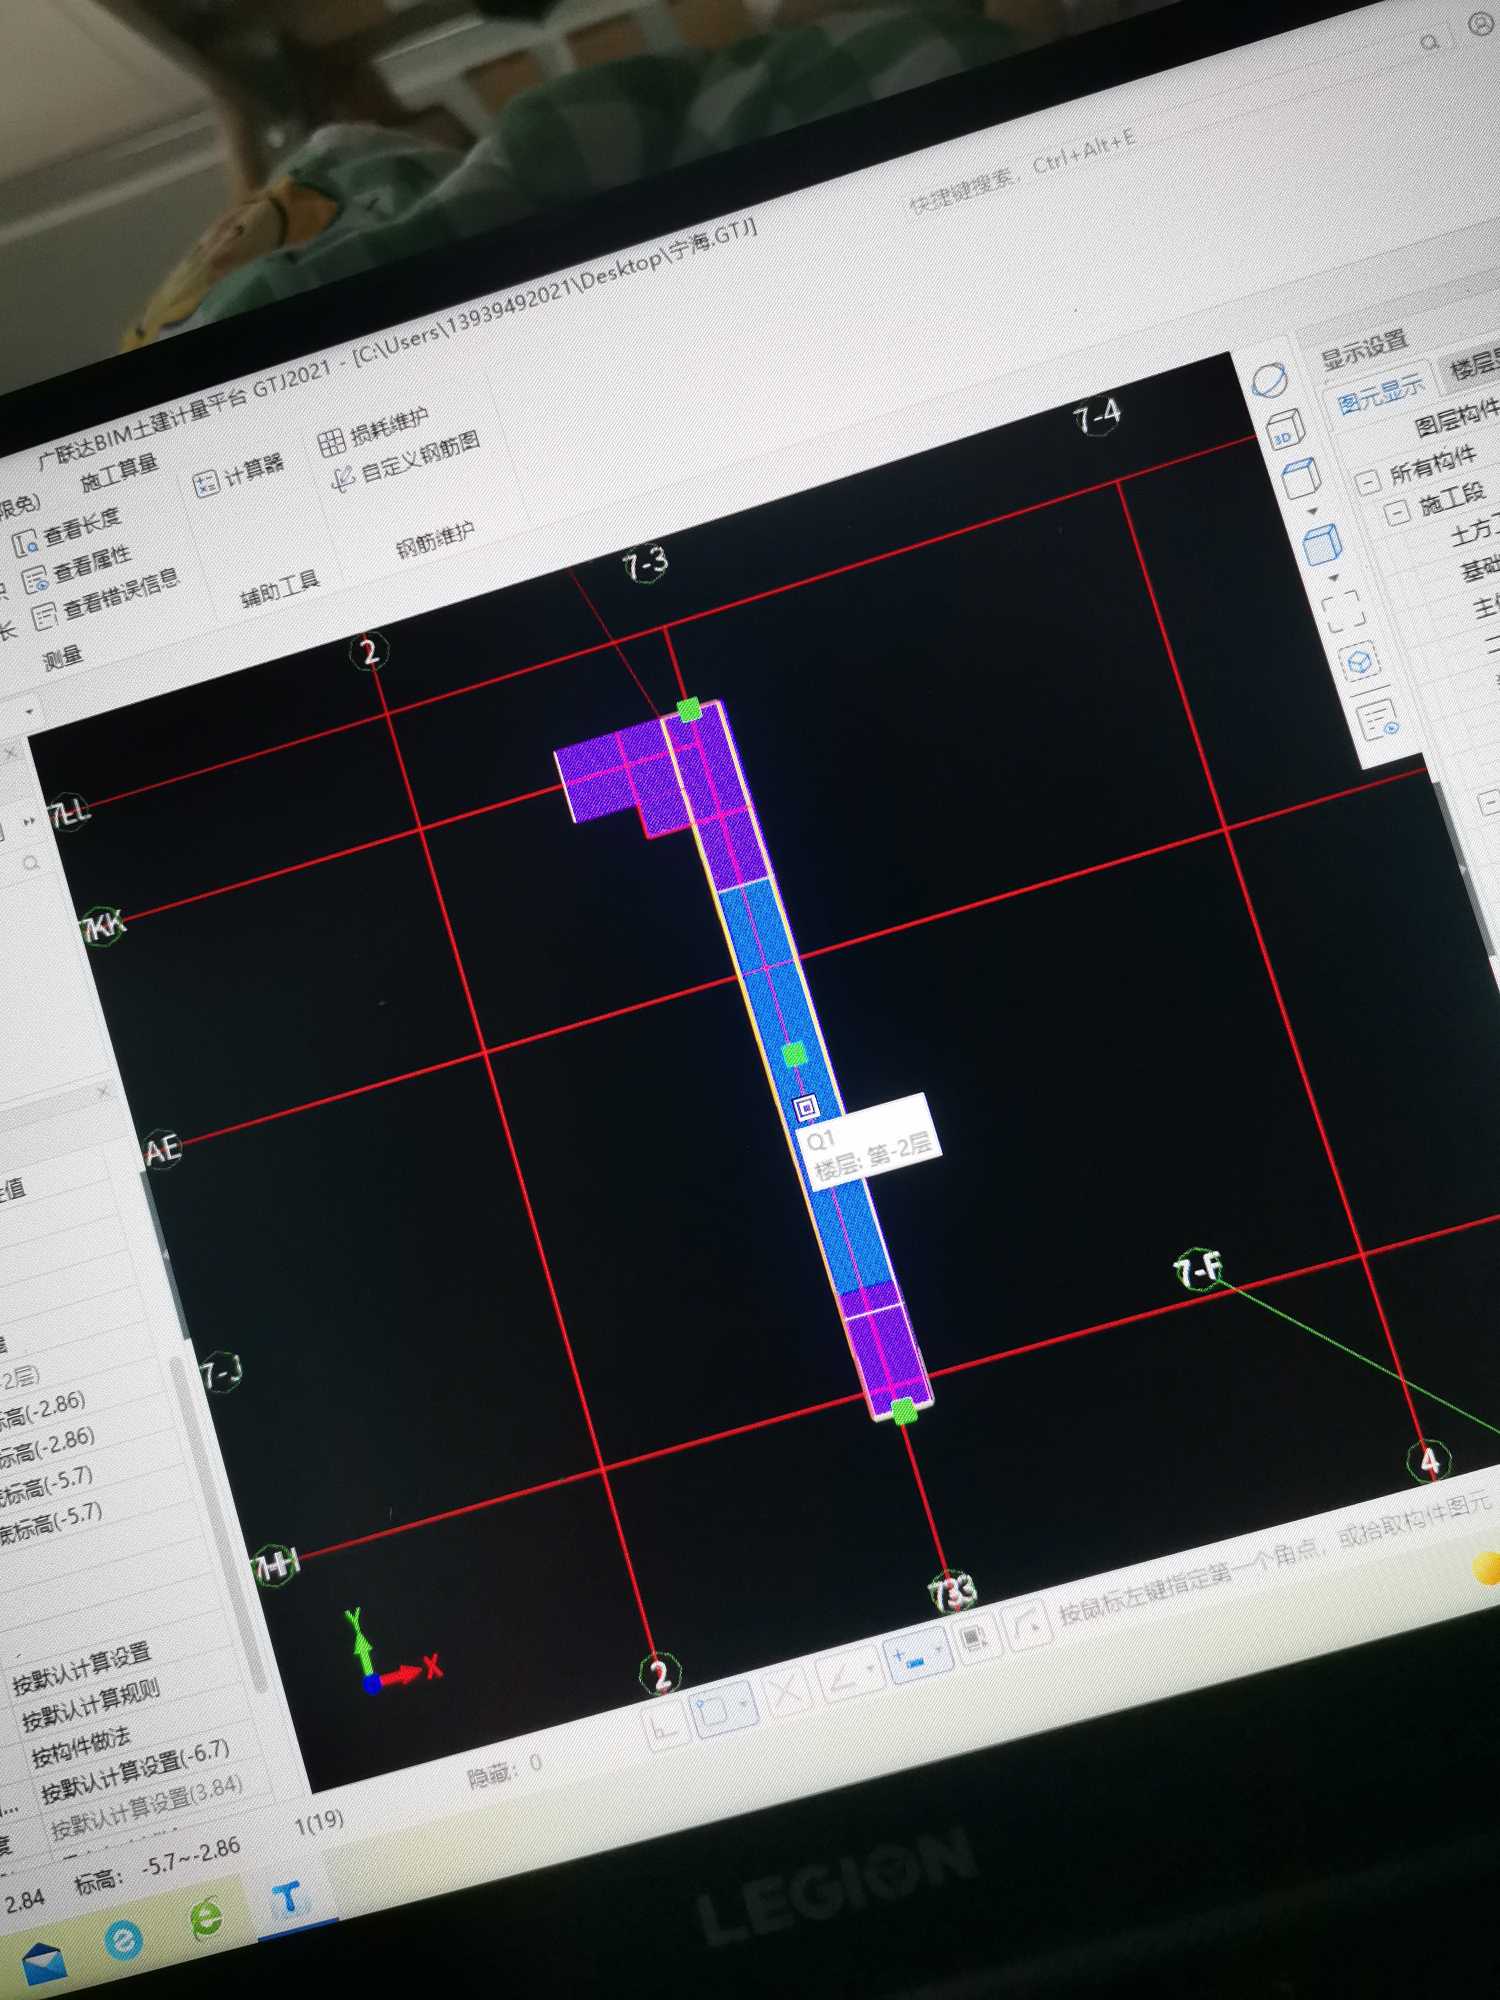Click the zoom extents bracket icon

[1342, 609]
